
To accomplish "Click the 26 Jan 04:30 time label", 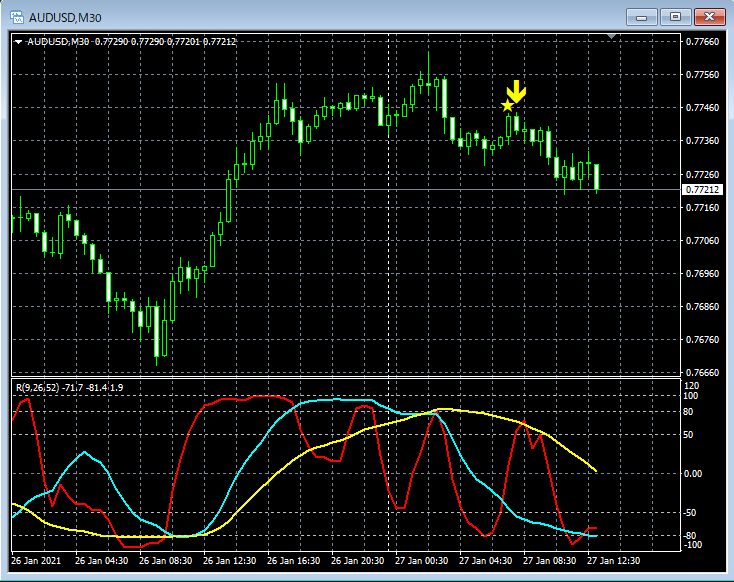I will coord(102,560).
